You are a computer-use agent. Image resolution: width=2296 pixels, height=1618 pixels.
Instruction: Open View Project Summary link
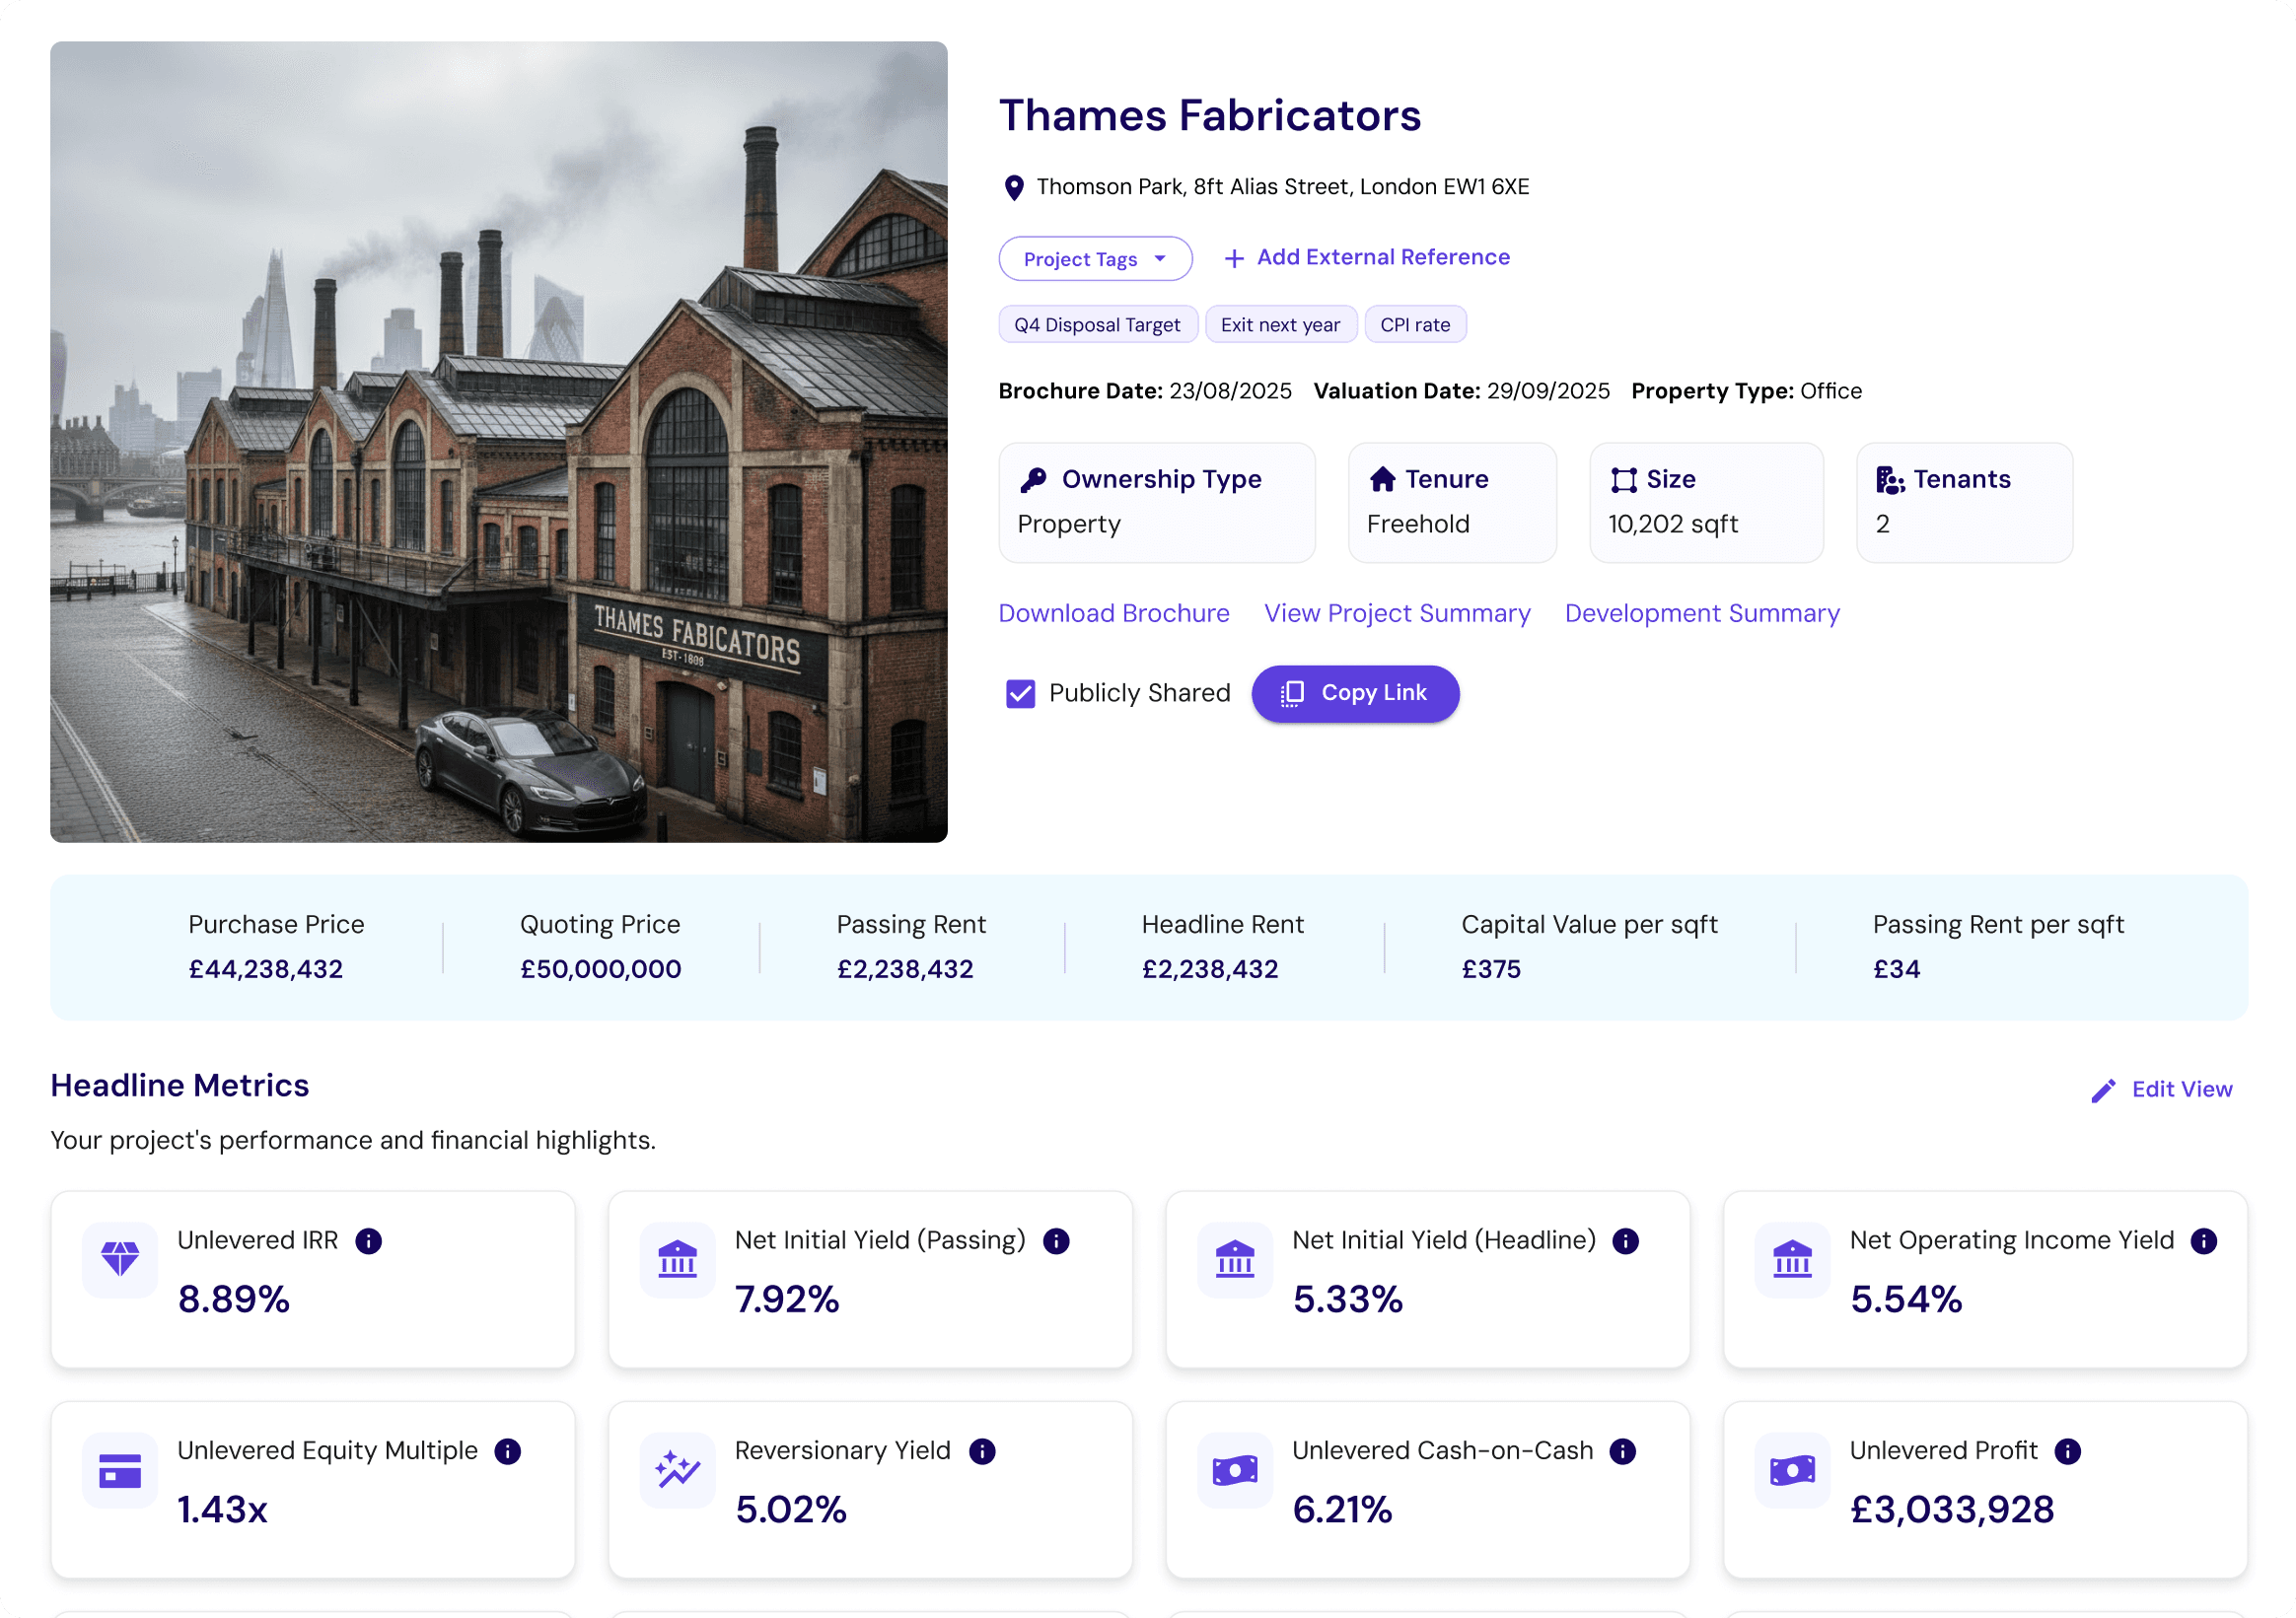click(1397, 613)
